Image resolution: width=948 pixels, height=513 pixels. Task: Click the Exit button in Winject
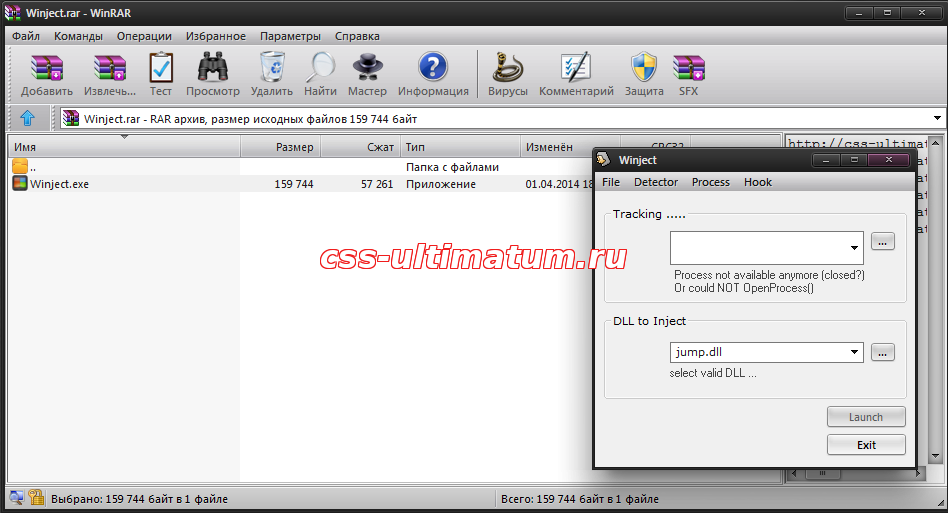point(866,445)
